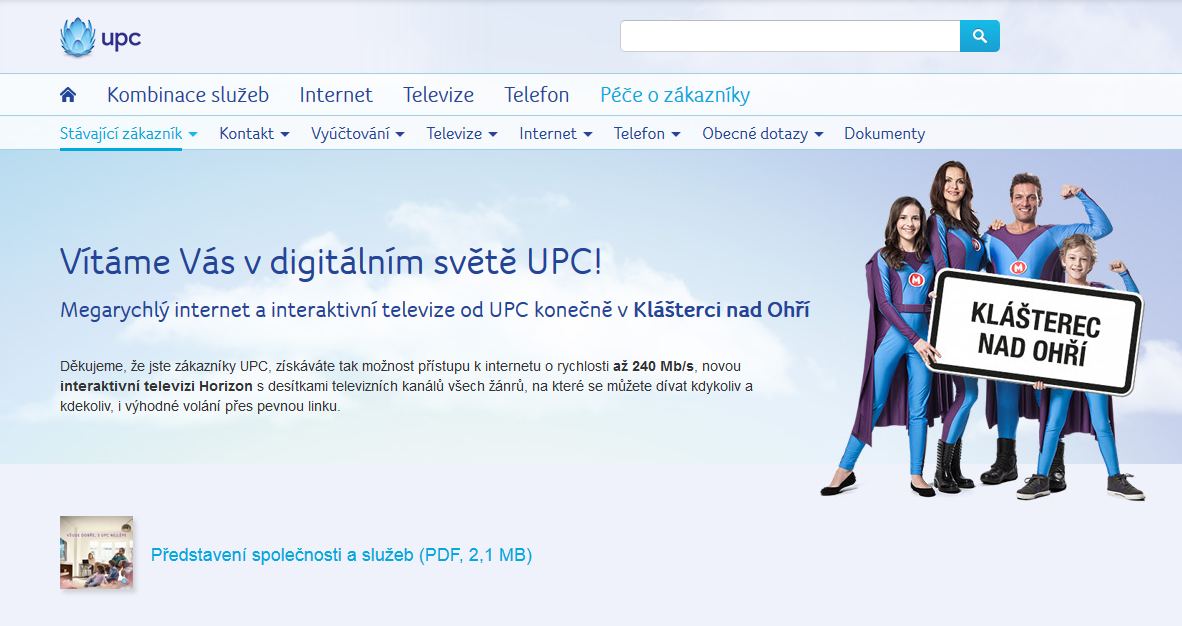Open the main Televize menu item
Screen dimensions: 1182x626
pyautogui.click(x=438, y=95)
